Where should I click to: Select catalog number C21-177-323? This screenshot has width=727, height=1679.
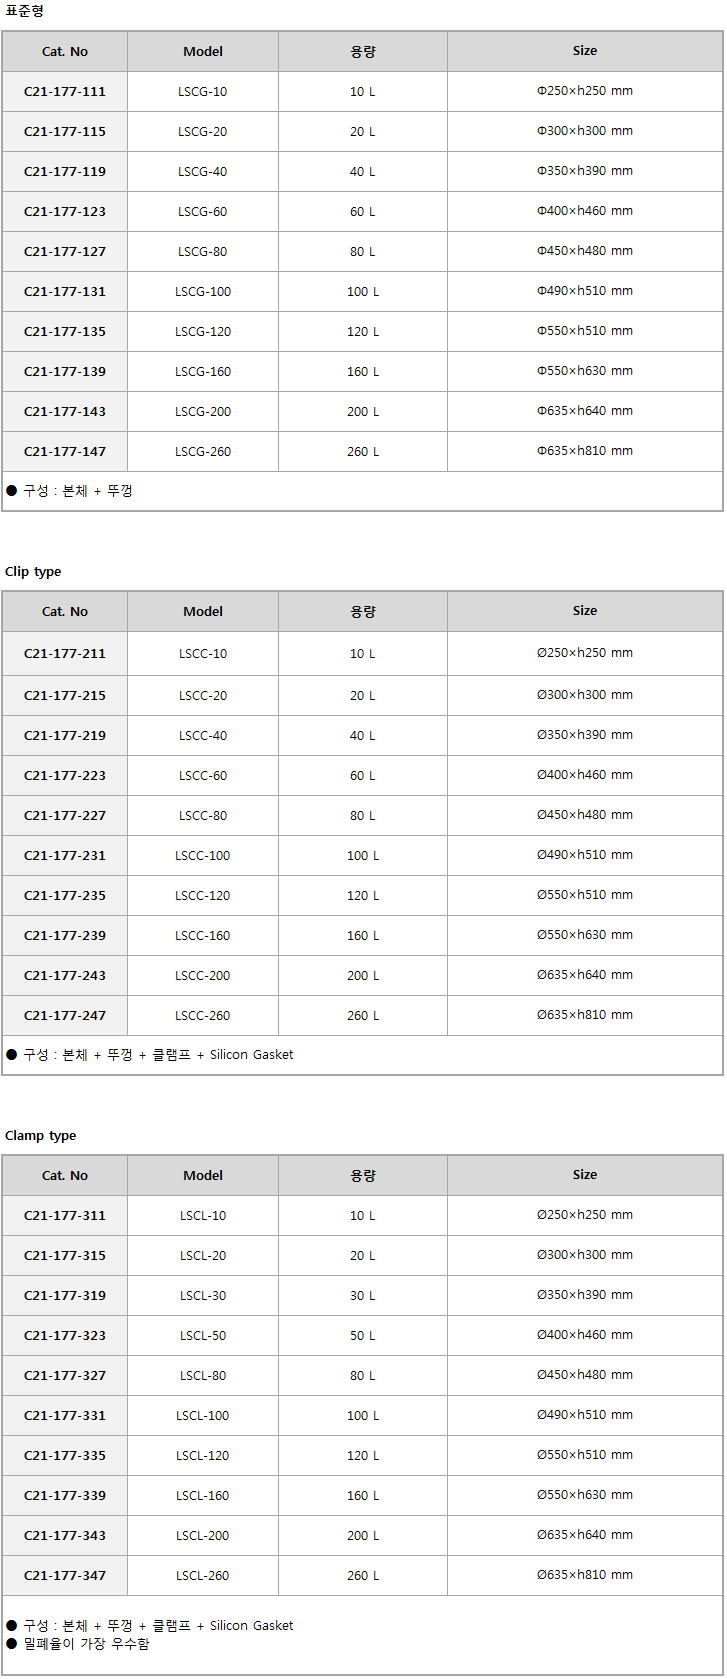click(65, 1336)
